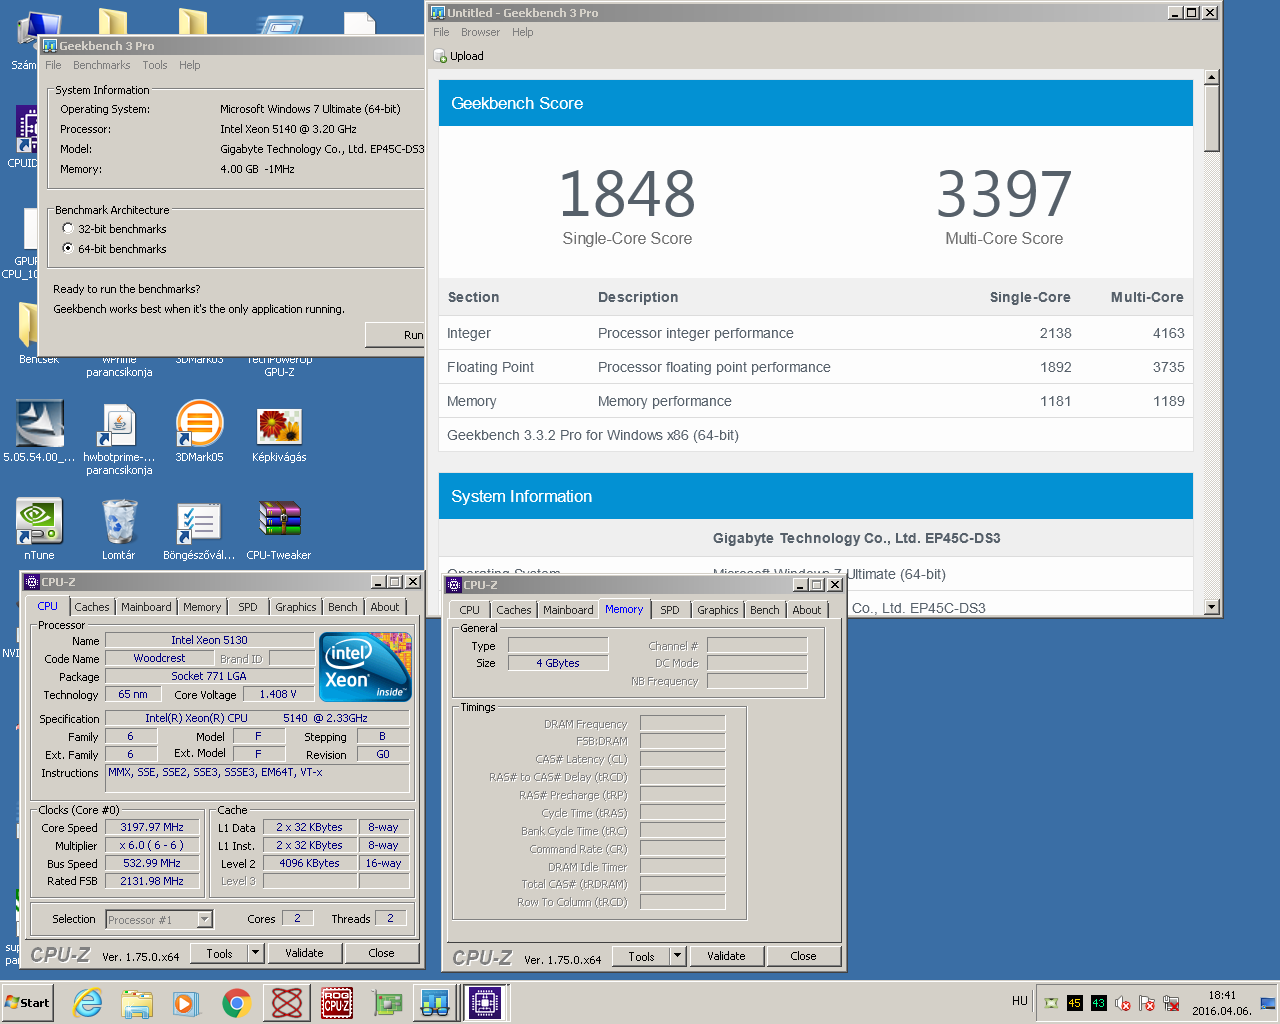The height and width of the screenshot is (1024, 1280).
Task: Click the tray temperature icon showing 43
Action: 1099,1003
